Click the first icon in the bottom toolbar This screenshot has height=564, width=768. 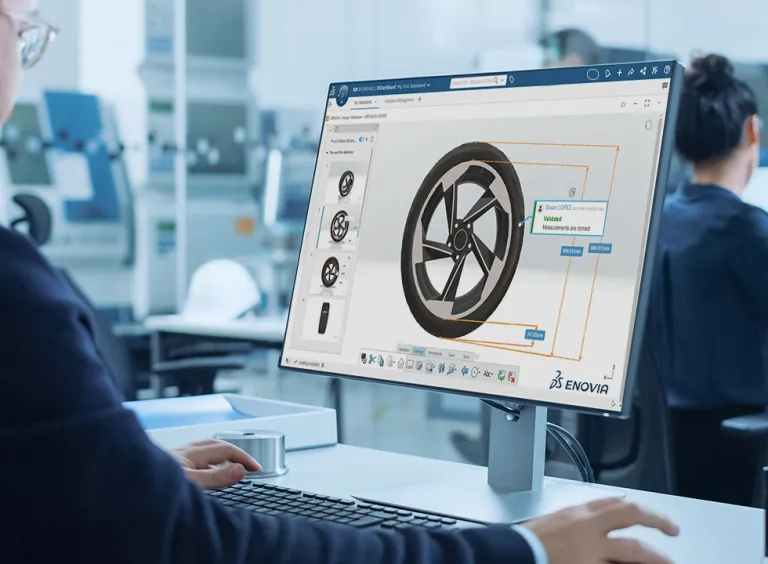click(x=364, y=358)
